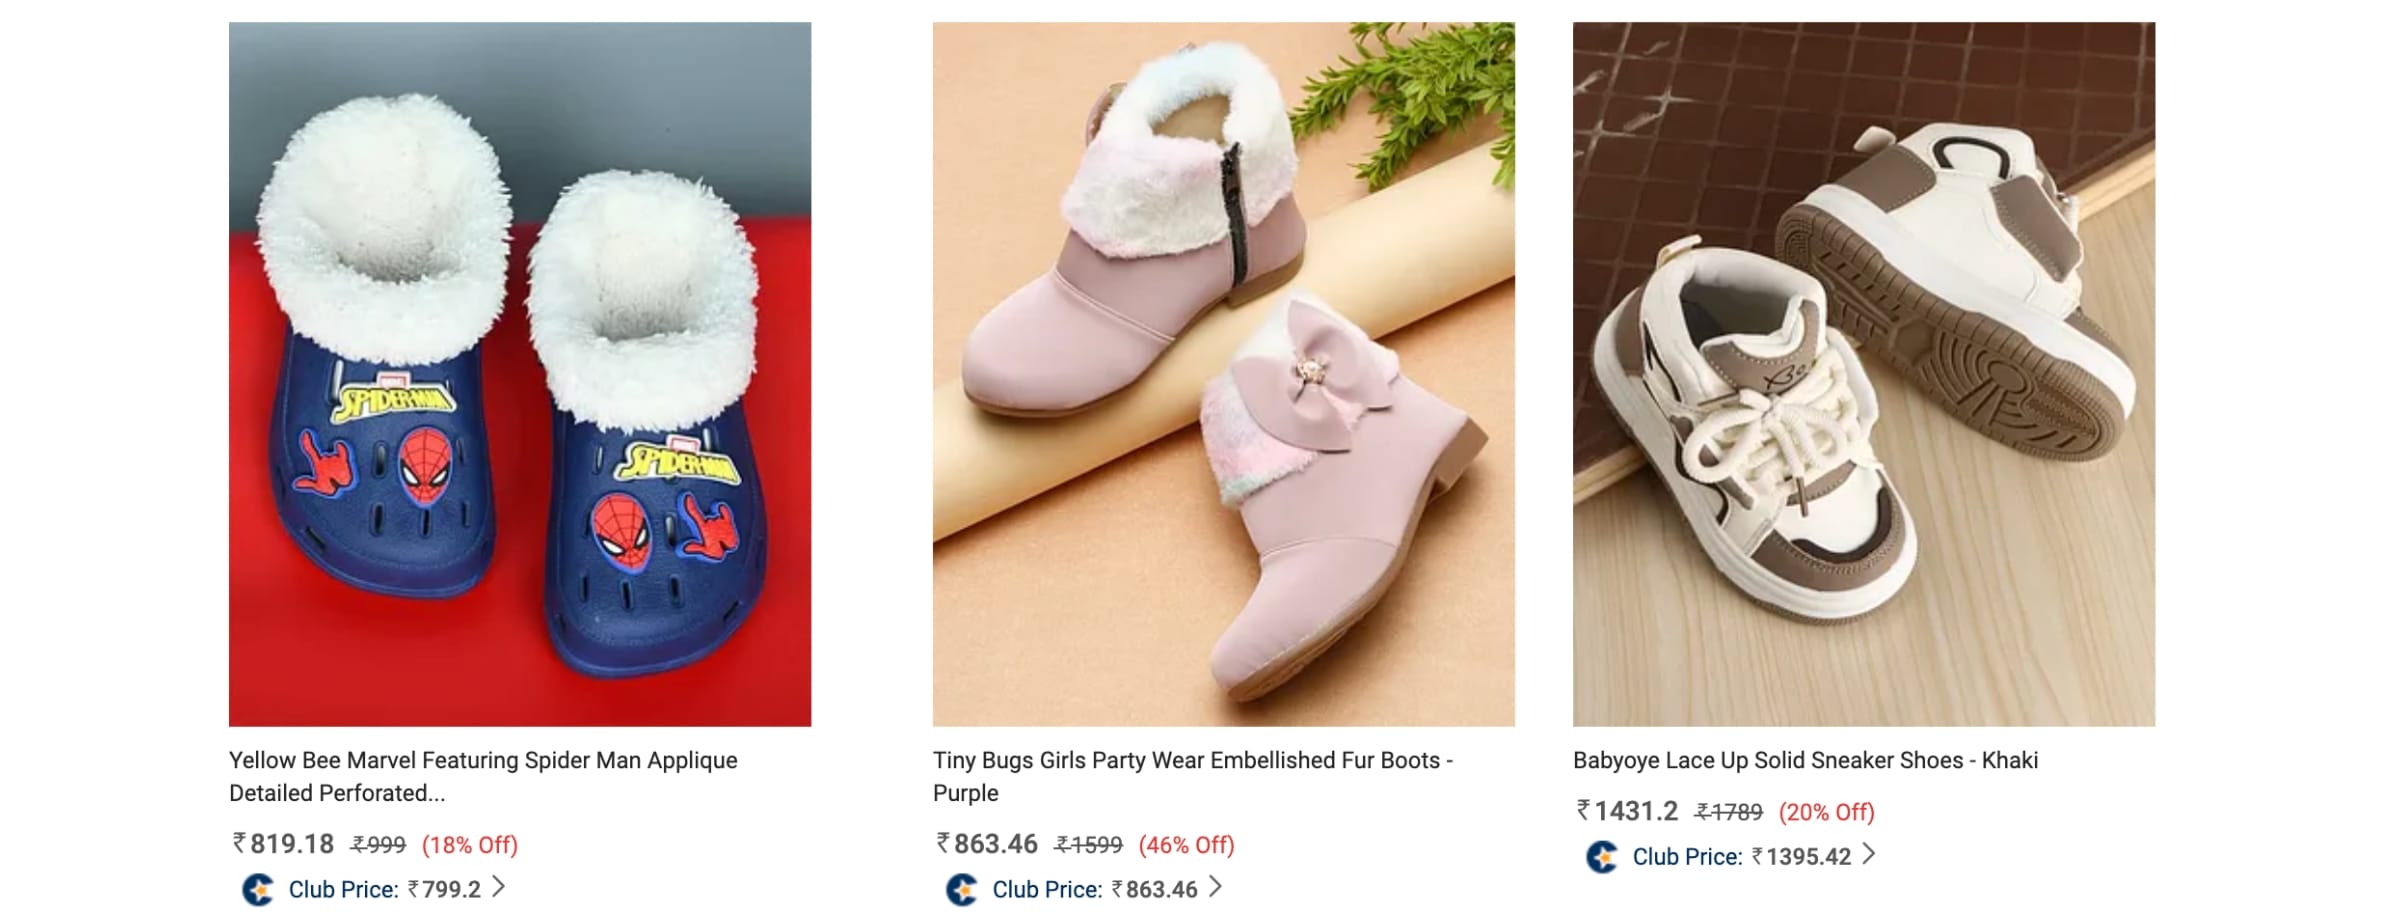Click the Club Price ₹1395.42 text
The height and width of the screenshot is (913, 2391).
(x=1741, y=857)
